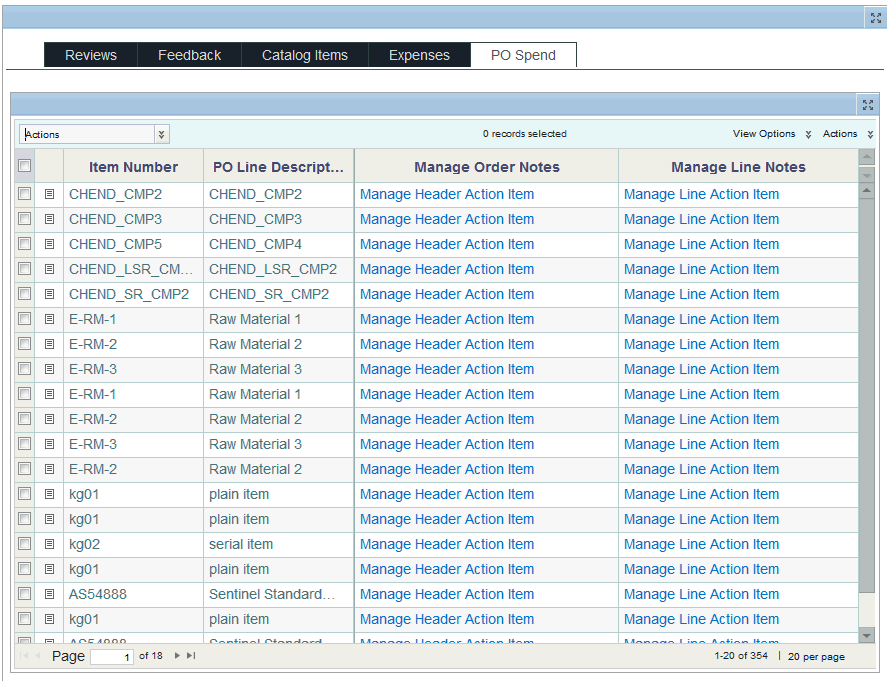The image size is (887, 681).
Task: Open Manage Header Action Item for CHEND_CMP3
Action: (447, 219)
